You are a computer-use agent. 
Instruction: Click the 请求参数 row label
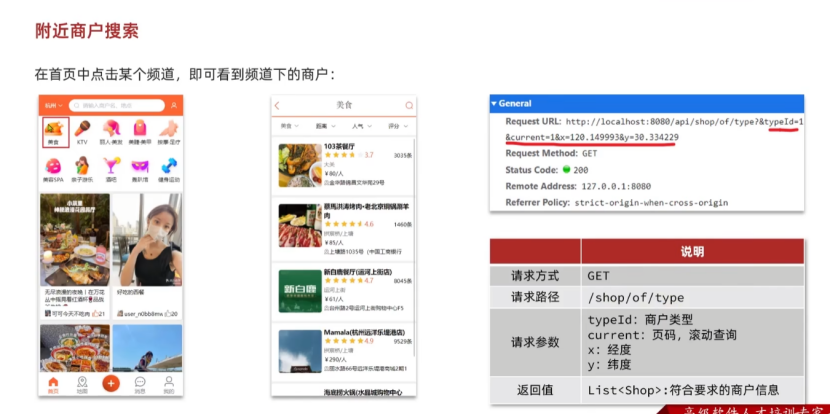pyautogui.click(x=535, y=342)
